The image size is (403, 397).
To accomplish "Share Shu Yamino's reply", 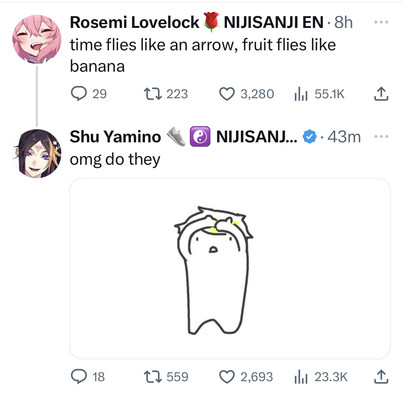I will pyautogui.click(x=381, y=377).
